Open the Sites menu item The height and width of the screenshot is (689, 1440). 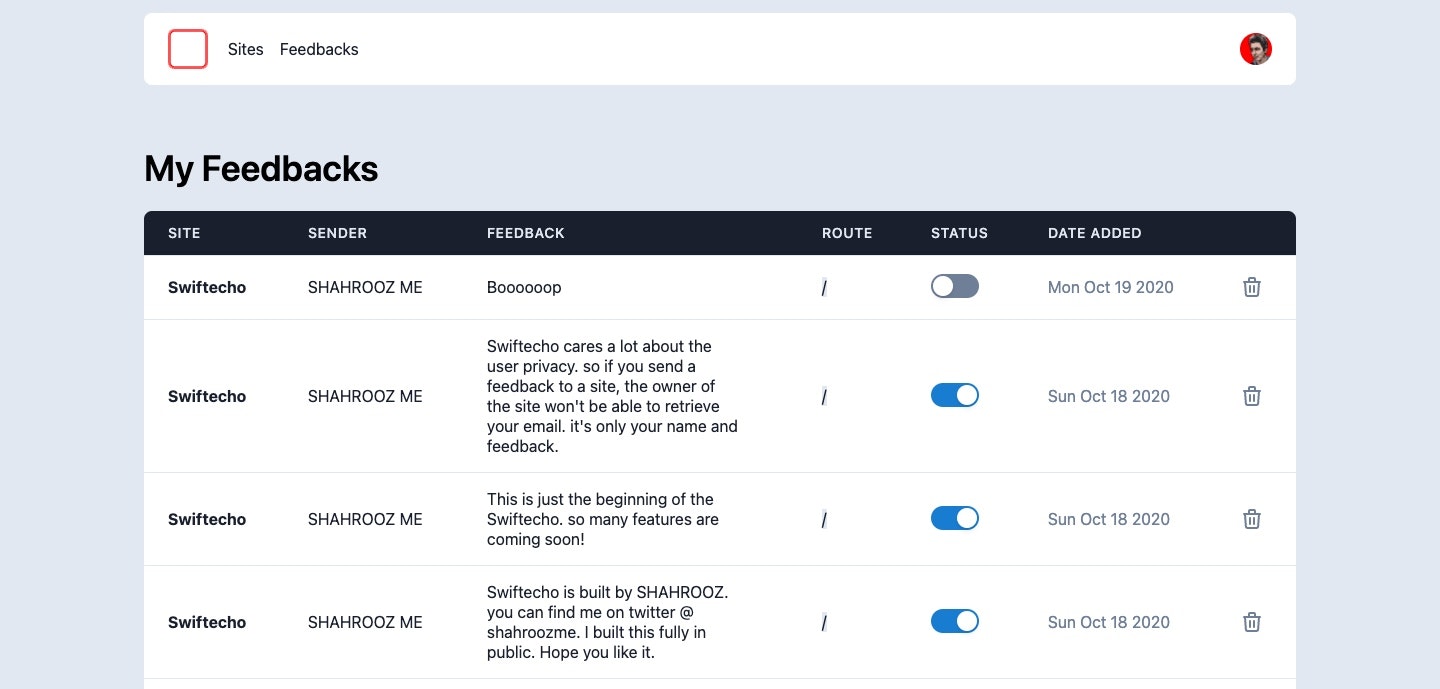(245, 49)
